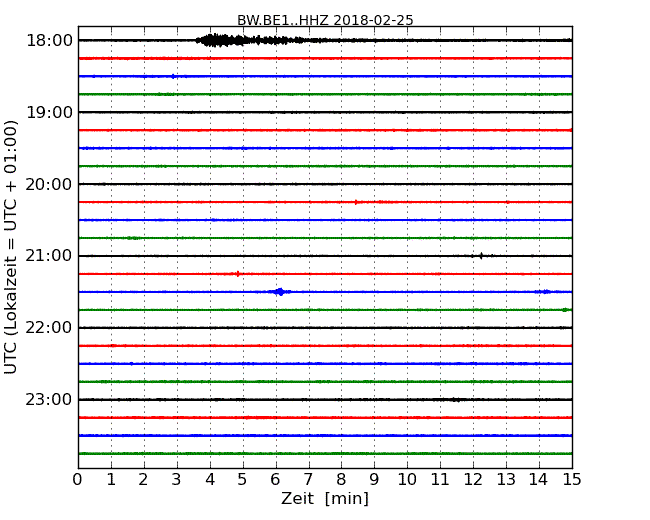Click x-axis tick label 4

point(210,480)
